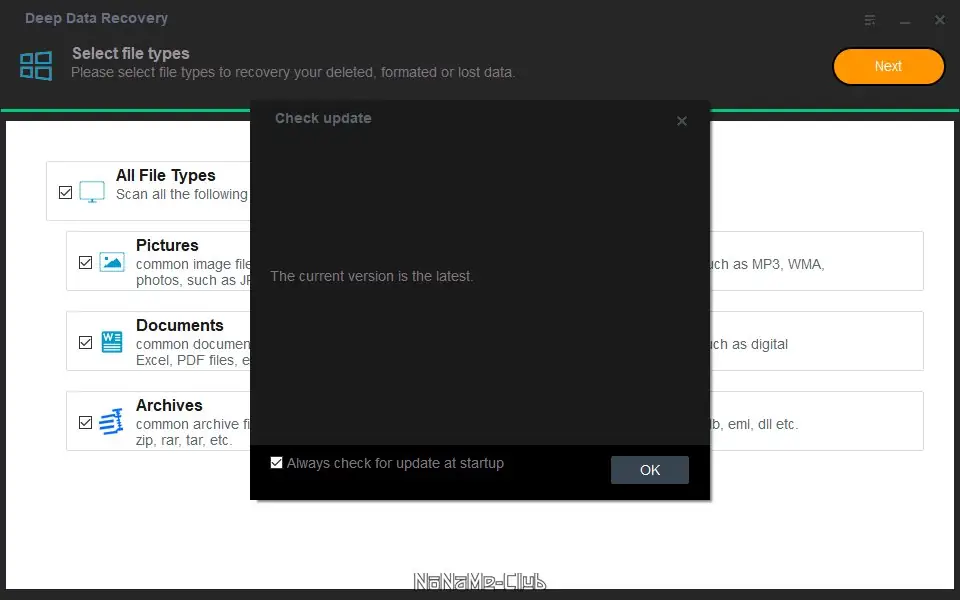Click the 'zip, rar, tar, etc.' description text
Viewport: 960px width, 600px height.
[x=184, y=440]
